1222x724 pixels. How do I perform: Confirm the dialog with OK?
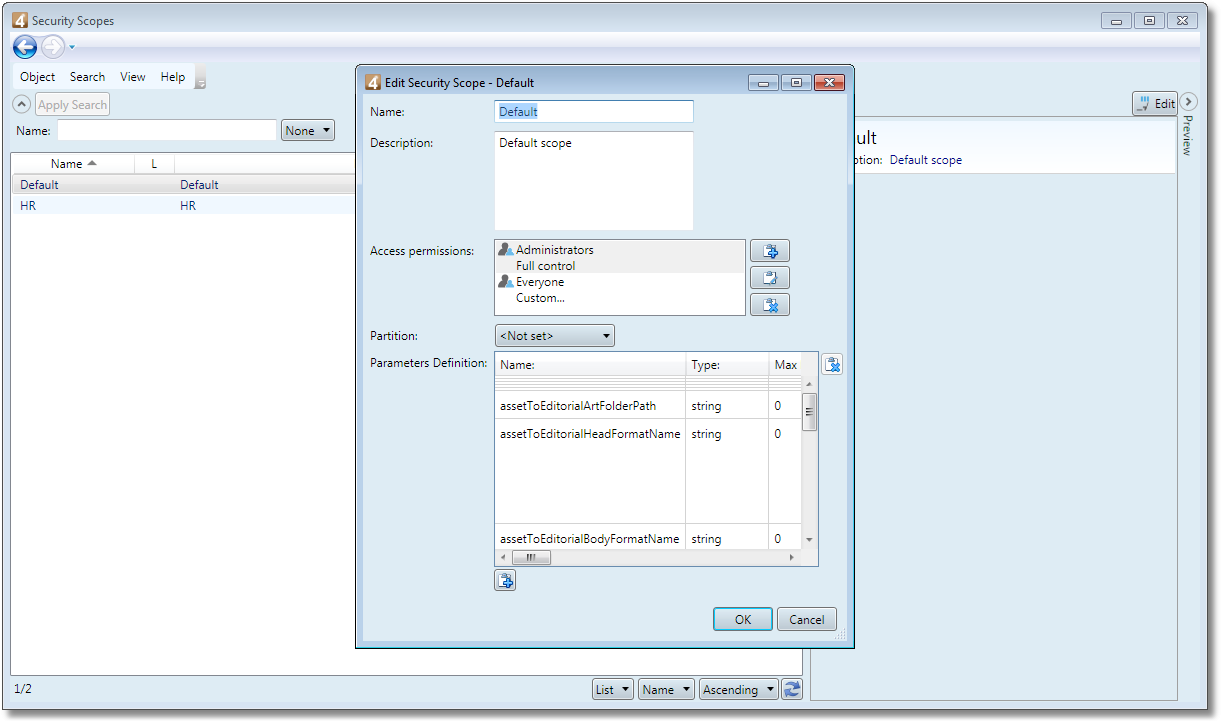[743, 619]
